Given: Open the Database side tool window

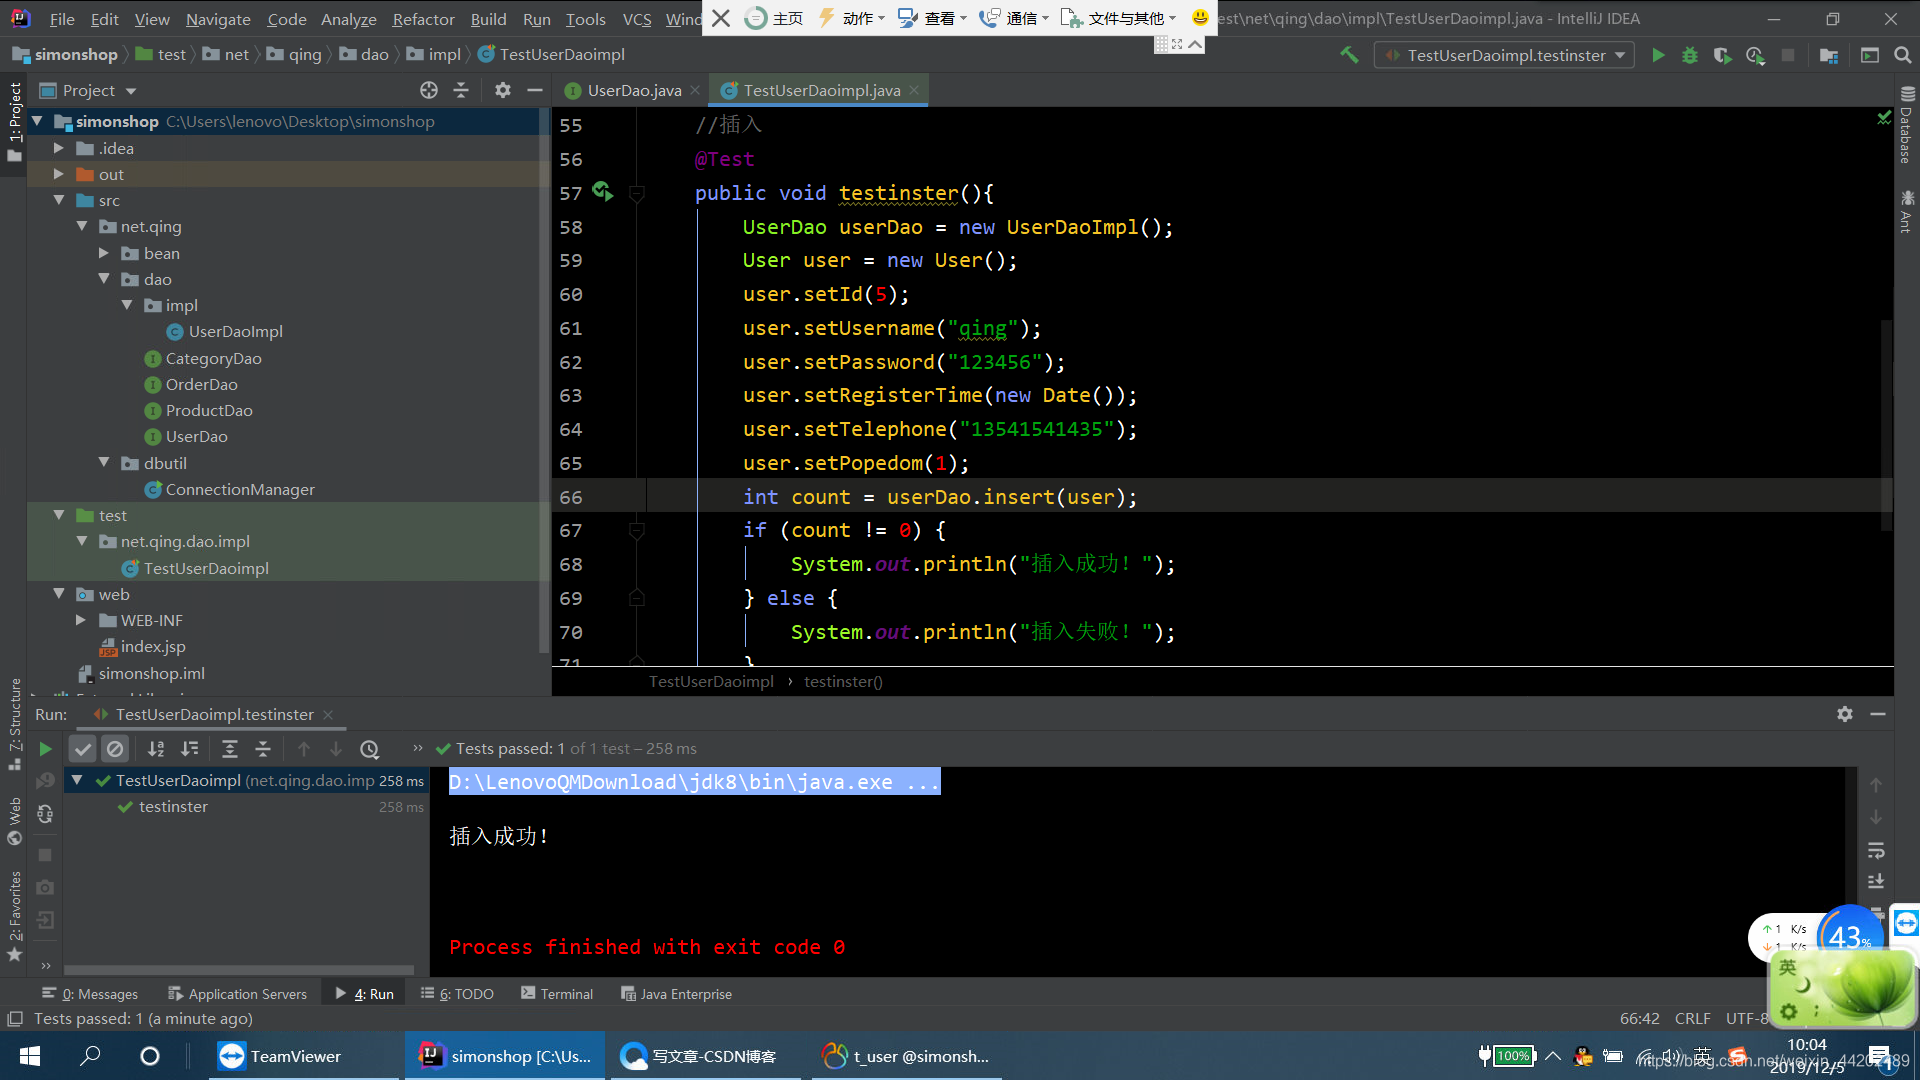Looking at the screenshot, I should (x=1906, y=125).
